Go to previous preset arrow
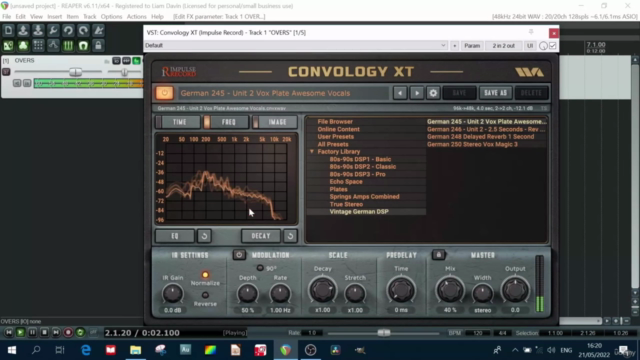The image size is (640, 360). pyautogui.click(x=400, y=93)
